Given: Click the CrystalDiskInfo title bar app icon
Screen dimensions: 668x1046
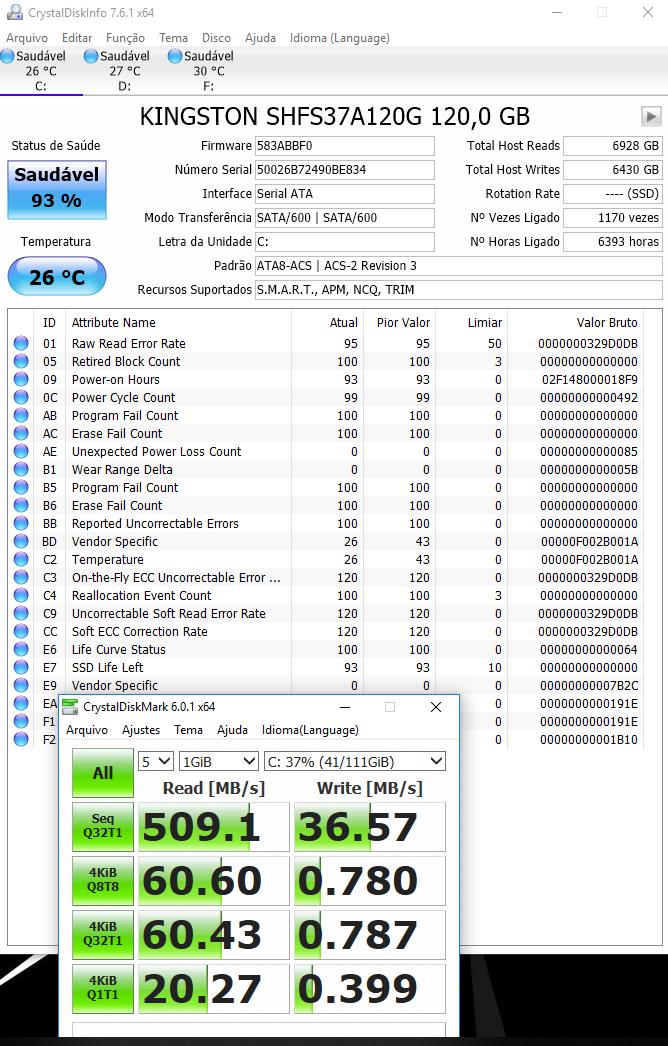Looking at the screenshot, I should tap(14, 12).
